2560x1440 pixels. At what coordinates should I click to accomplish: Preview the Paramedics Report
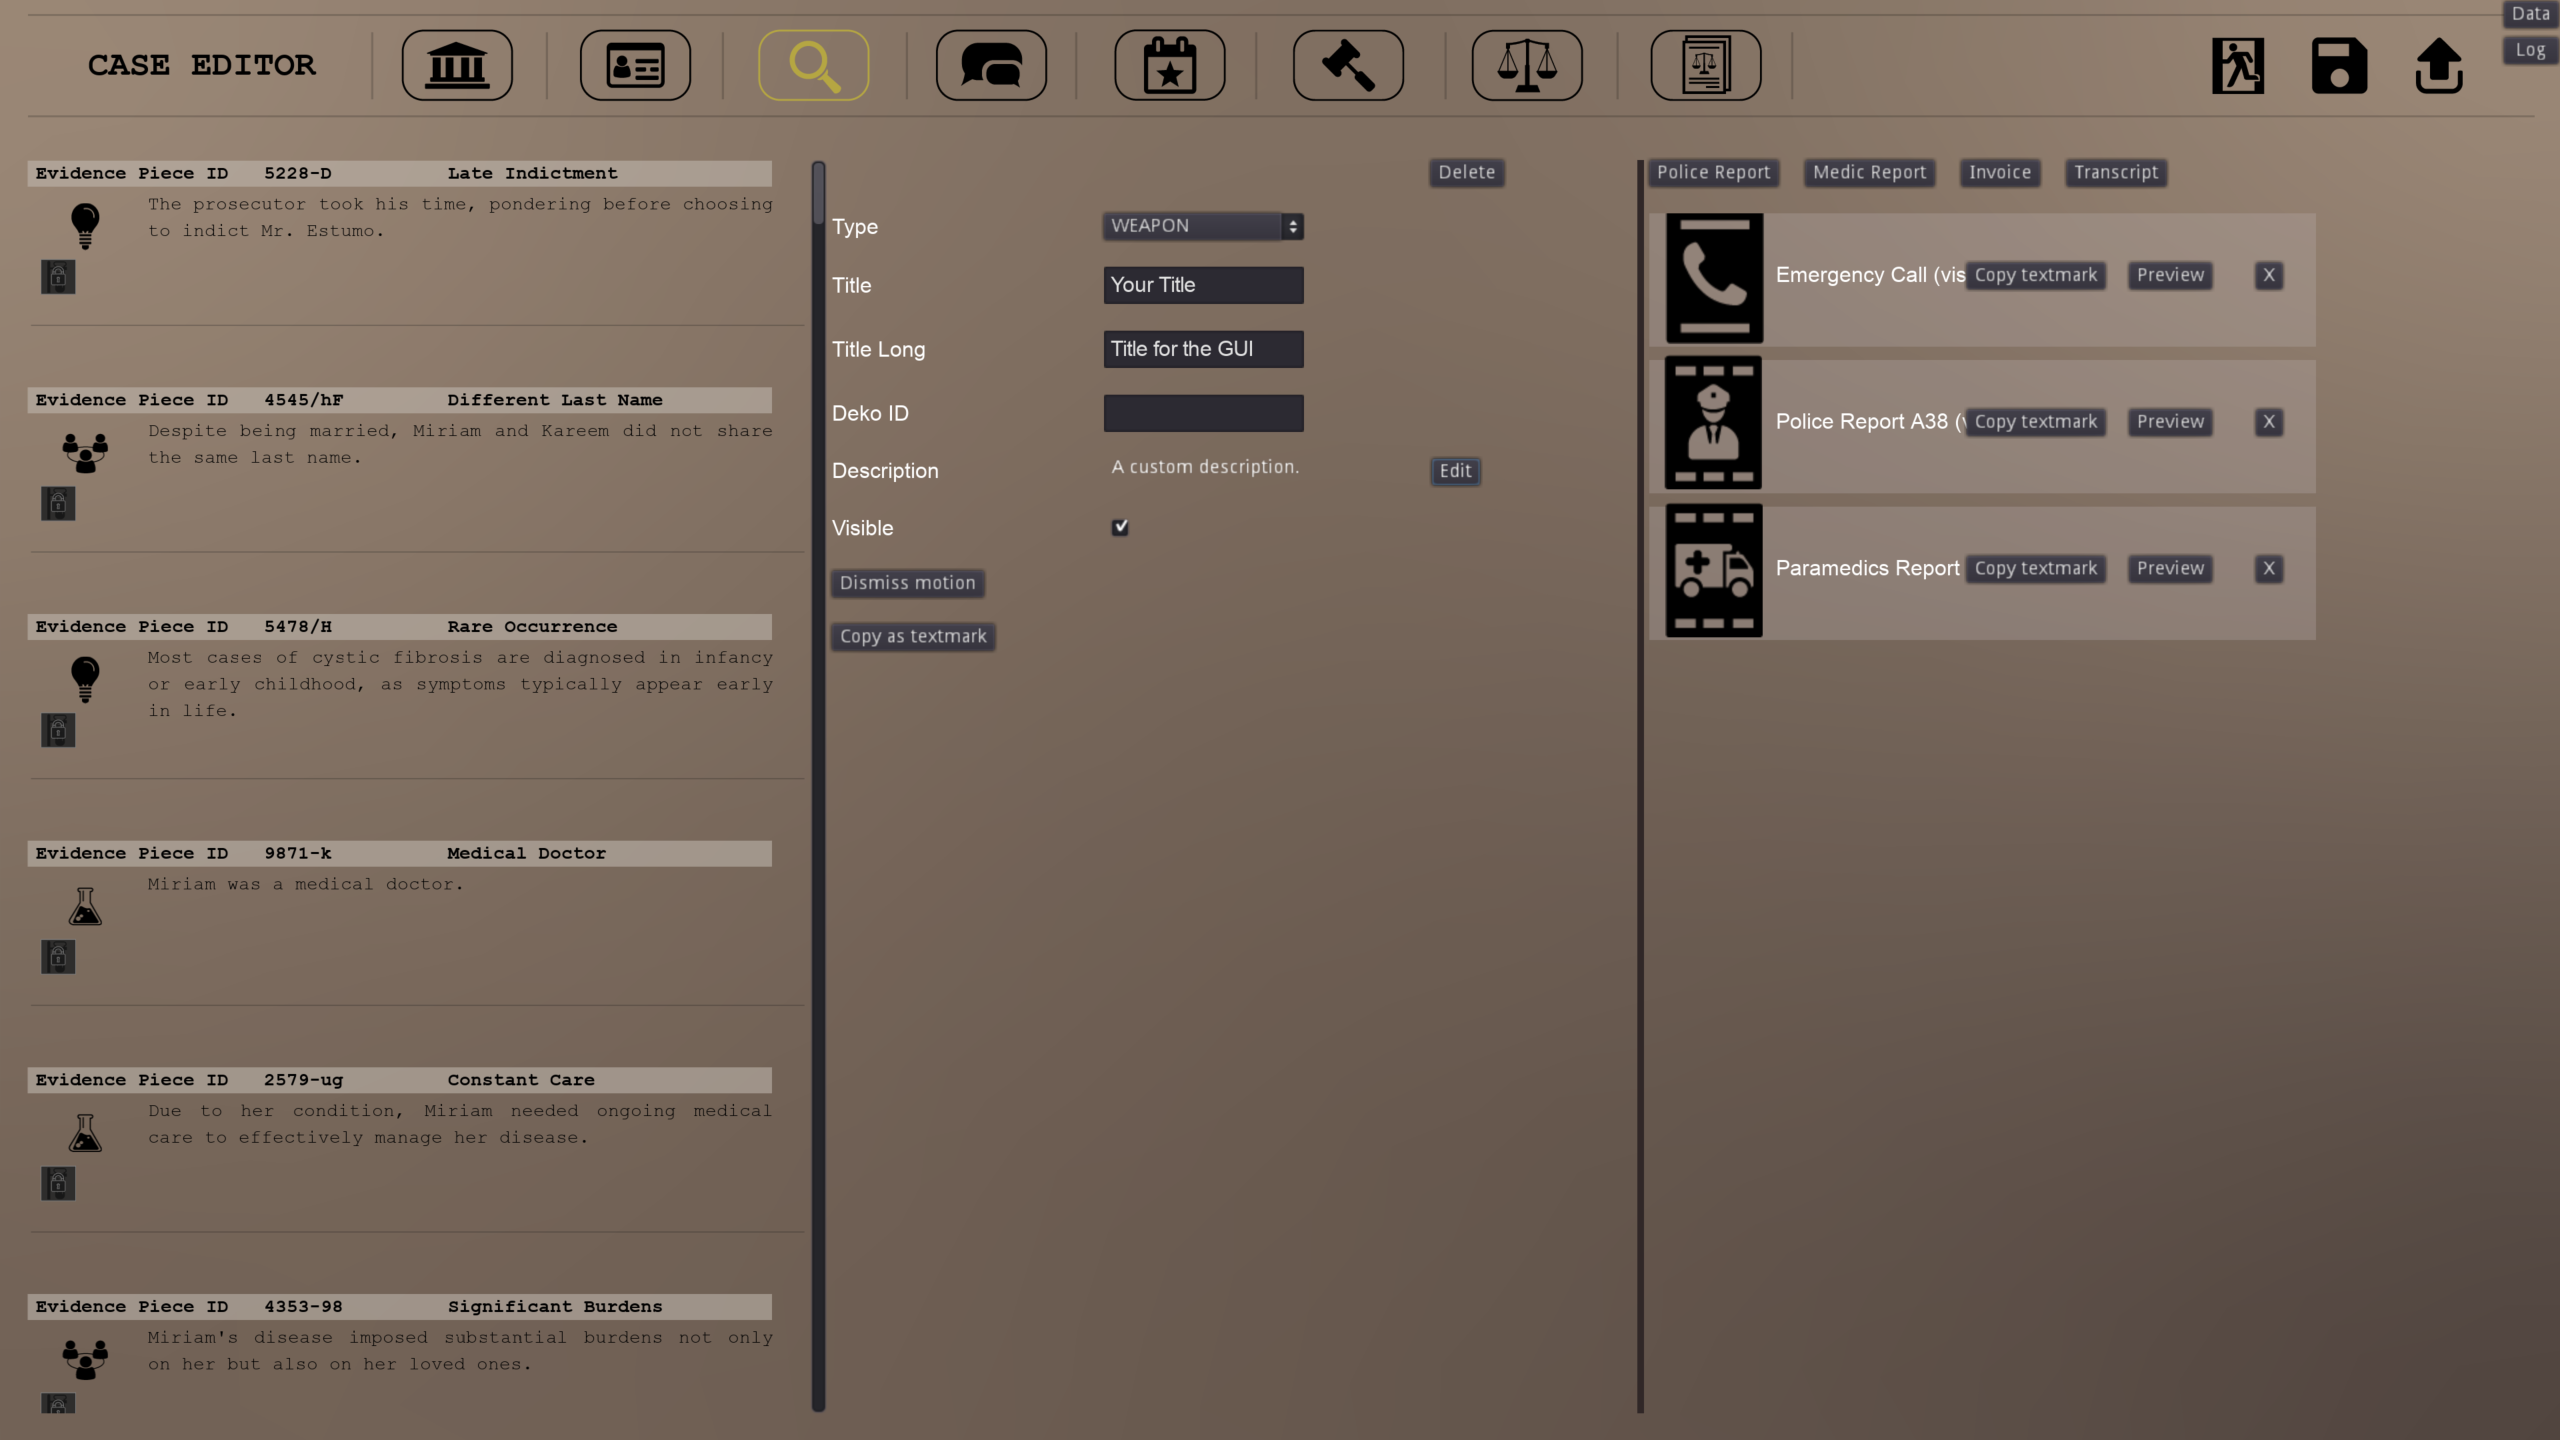click(x=2170, y=568)
